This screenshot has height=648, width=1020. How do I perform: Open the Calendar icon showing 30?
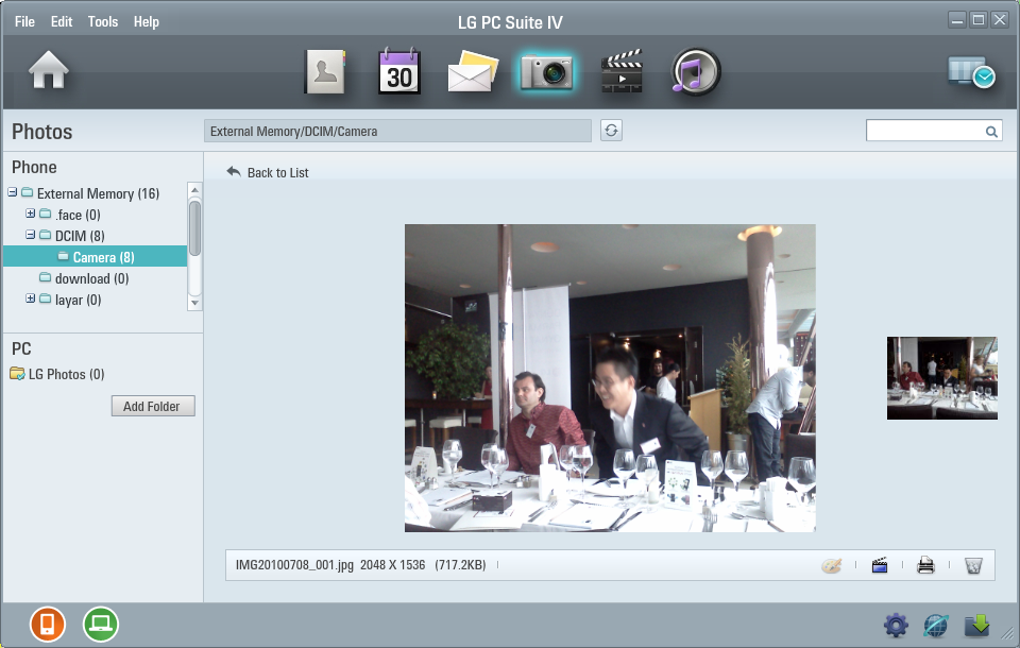pyautogui.click(x=399, y=71)
